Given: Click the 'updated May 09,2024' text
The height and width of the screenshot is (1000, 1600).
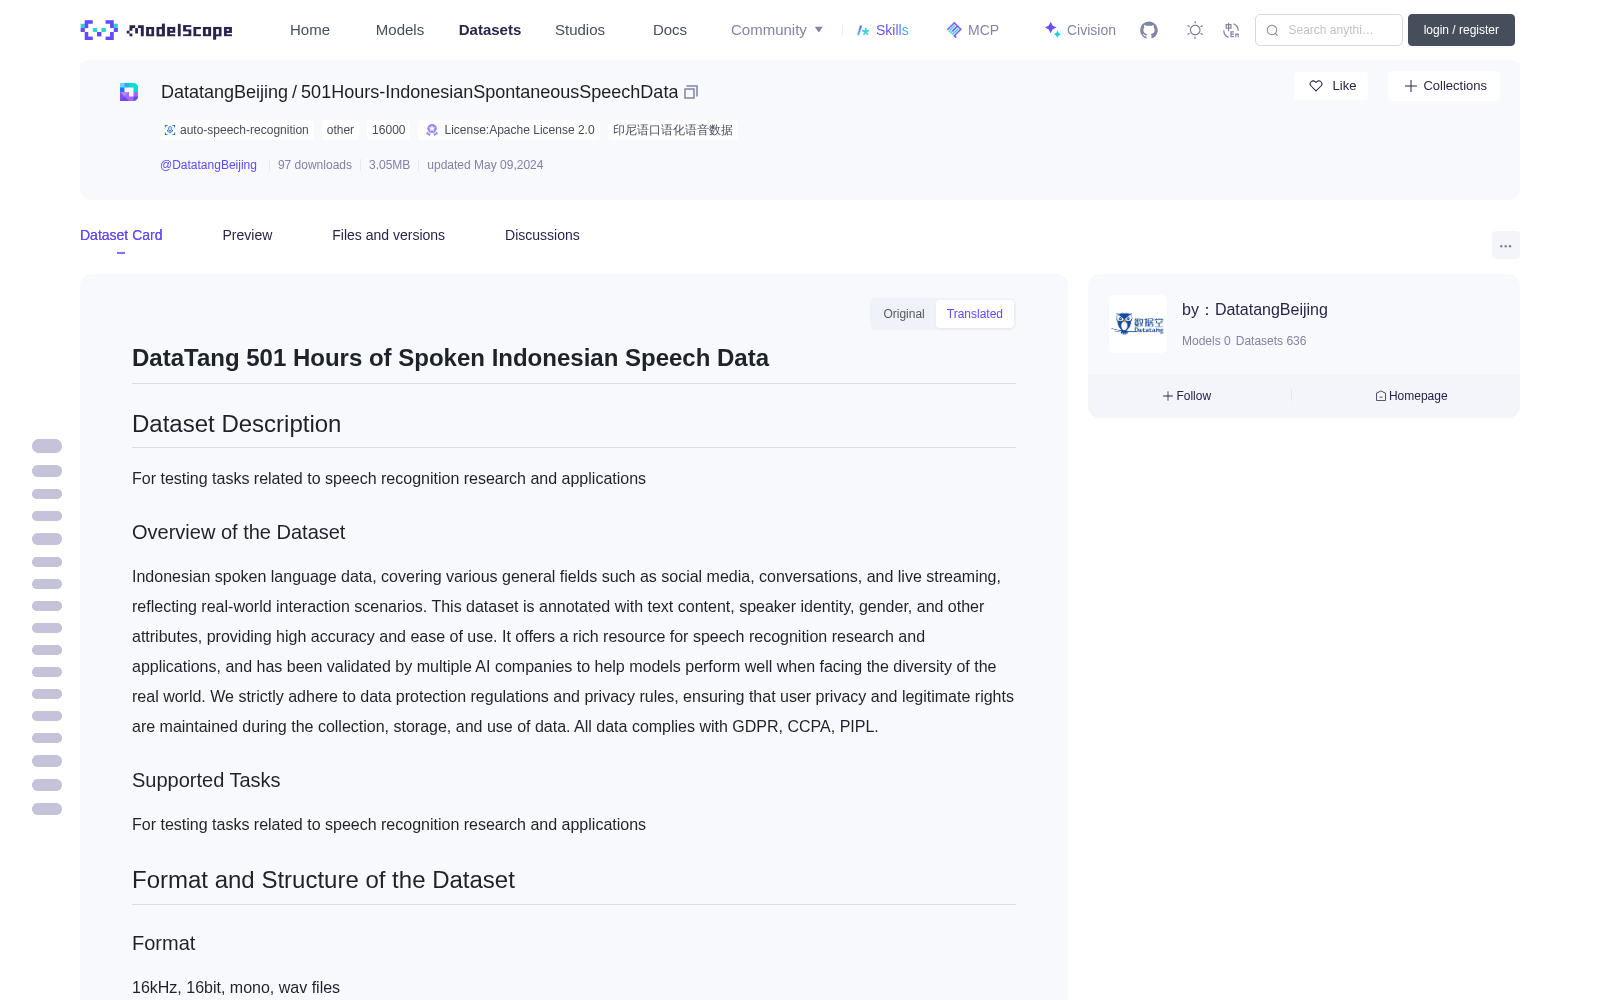Looking at the screenshot, I should pos(485,165).
